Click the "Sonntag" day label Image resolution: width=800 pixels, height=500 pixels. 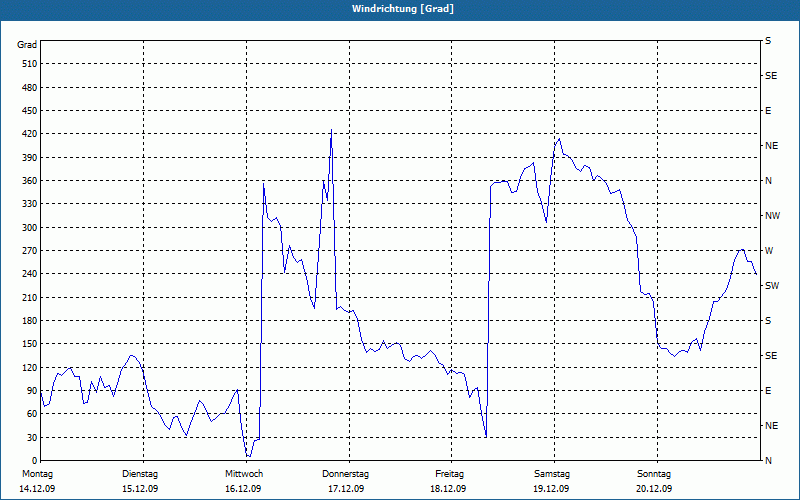654,474
